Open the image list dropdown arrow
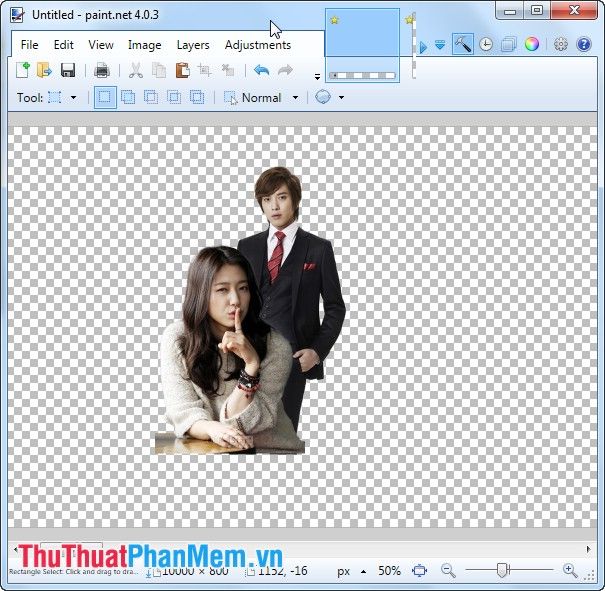The width and height of the screenshot is (605, 591). [440, 45]
